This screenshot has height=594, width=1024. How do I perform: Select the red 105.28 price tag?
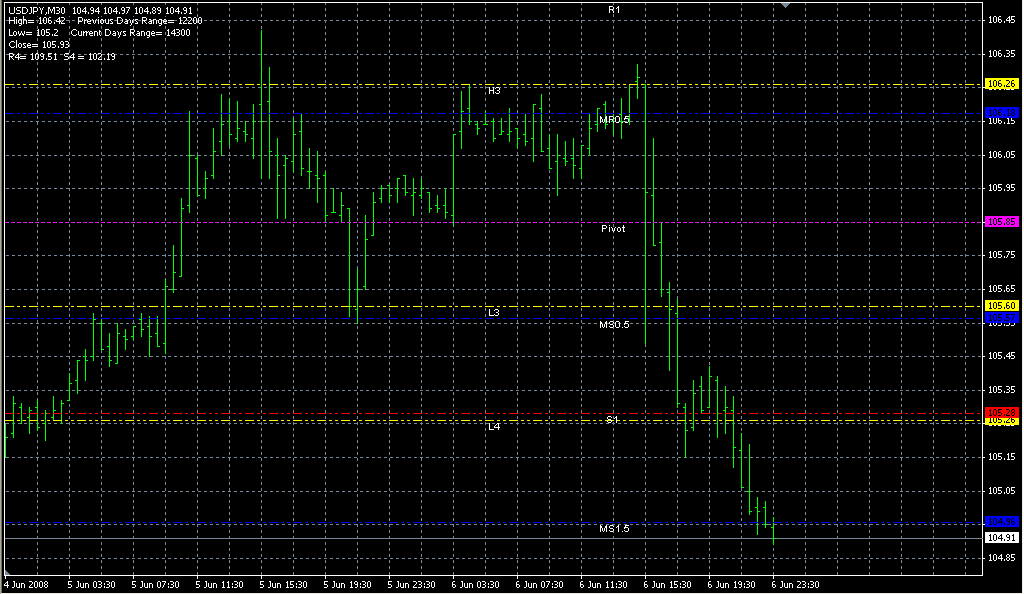(x=1002, y=412)
